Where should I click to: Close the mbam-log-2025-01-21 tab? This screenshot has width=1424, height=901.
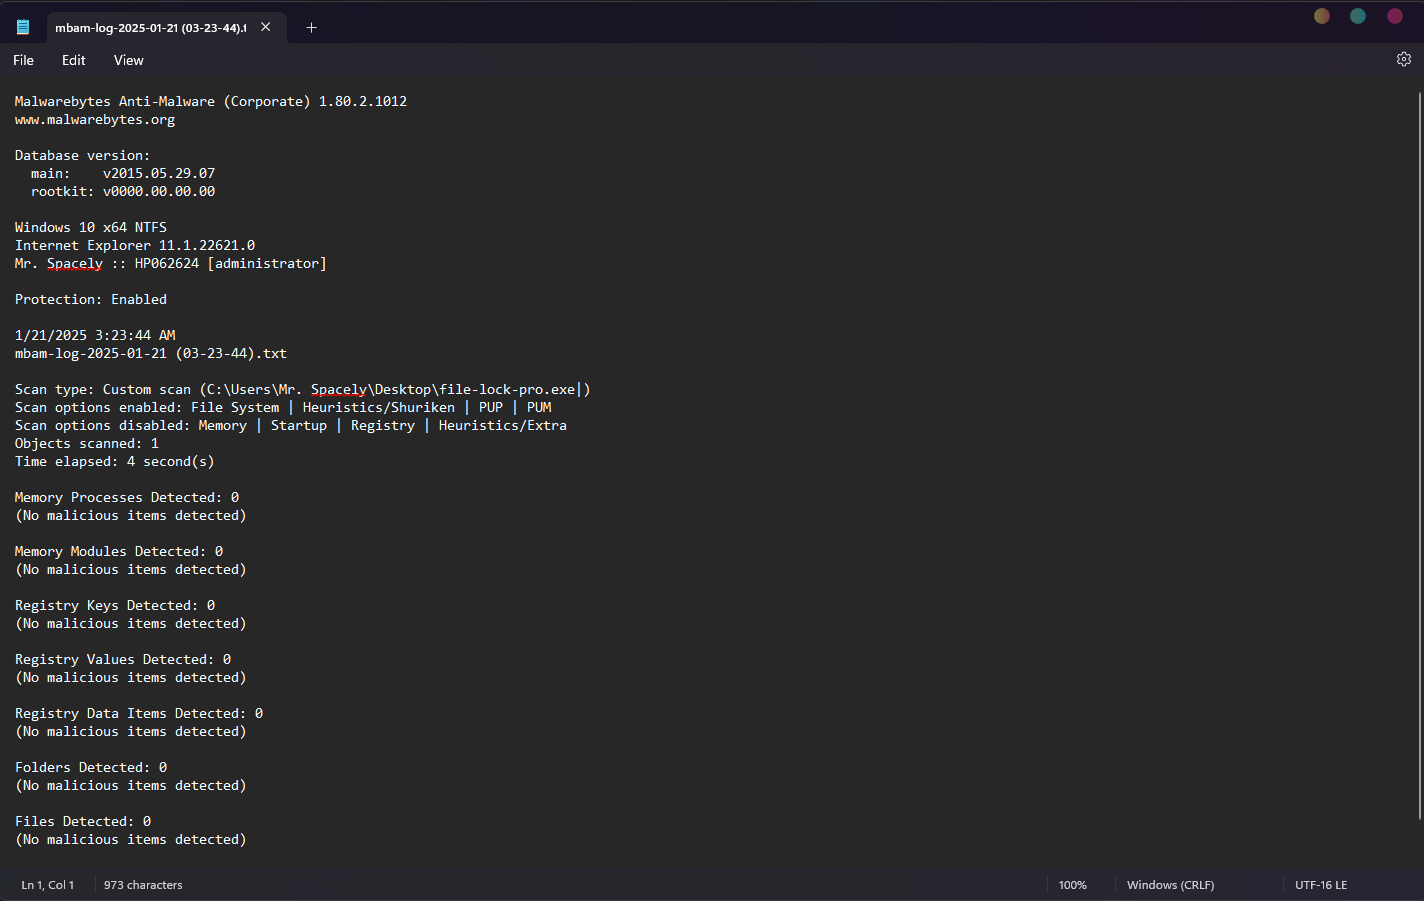point(266,27)
